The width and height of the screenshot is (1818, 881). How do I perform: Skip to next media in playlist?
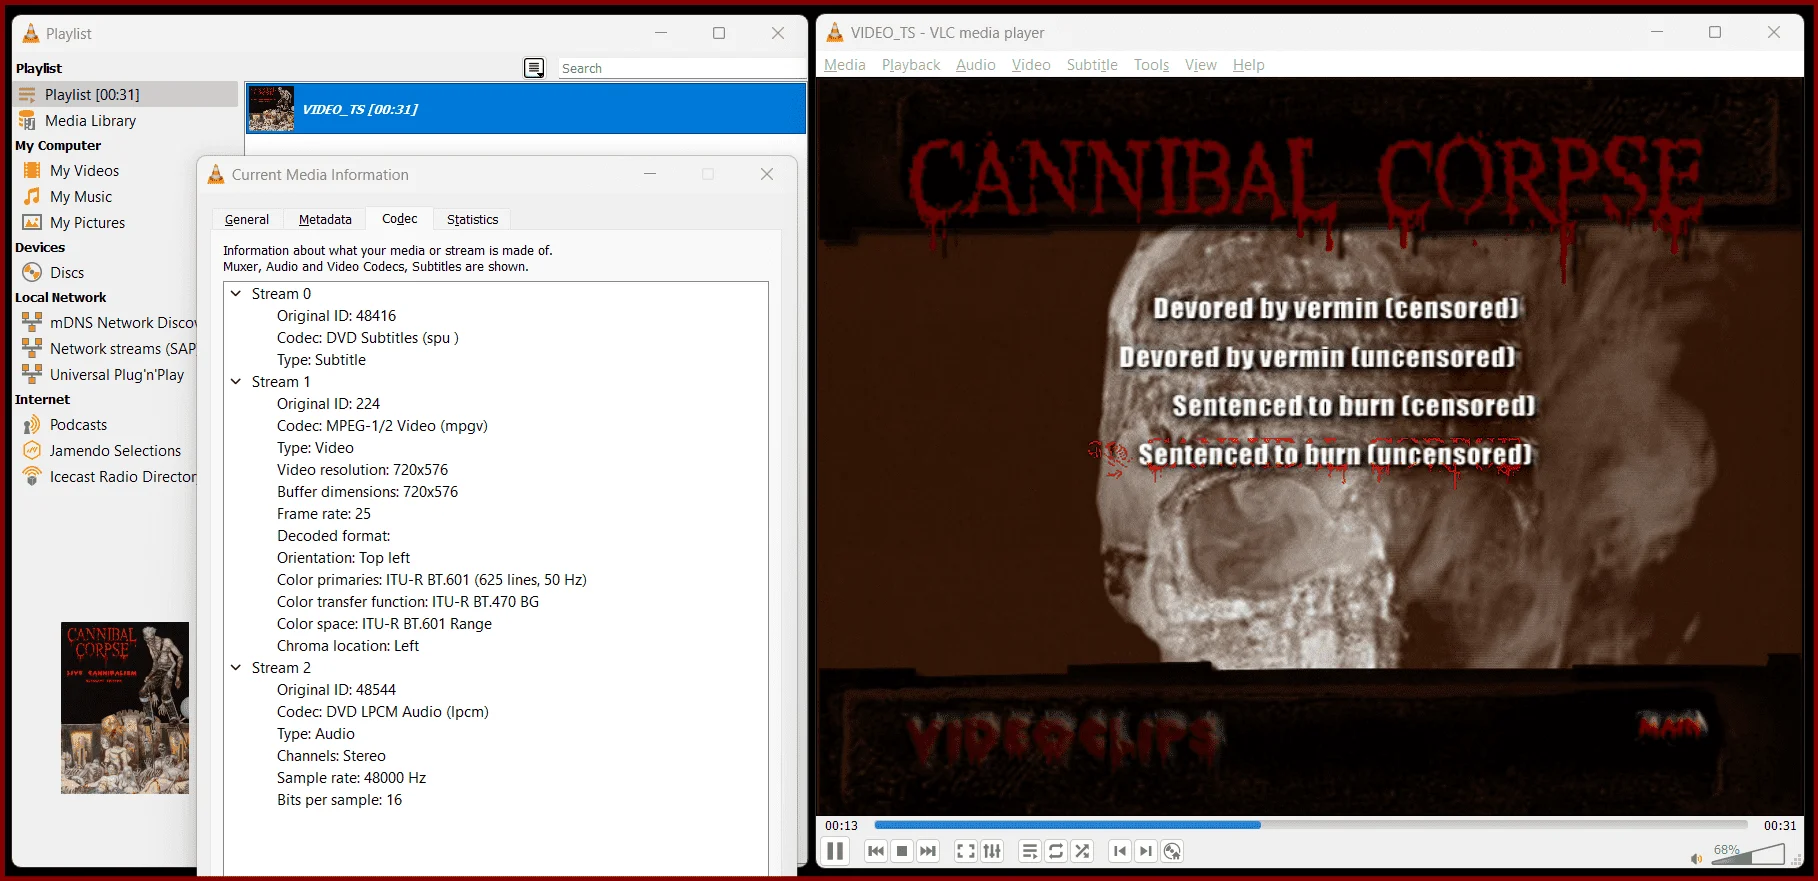pyautogui.click(x=928, y=851)
